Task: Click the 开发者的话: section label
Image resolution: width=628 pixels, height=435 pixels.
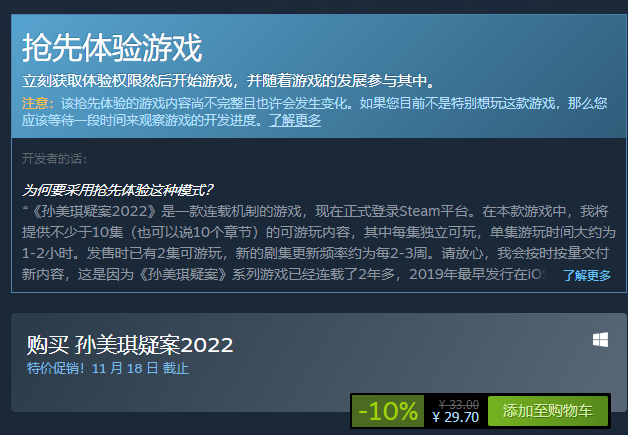Action: (54, 159)
